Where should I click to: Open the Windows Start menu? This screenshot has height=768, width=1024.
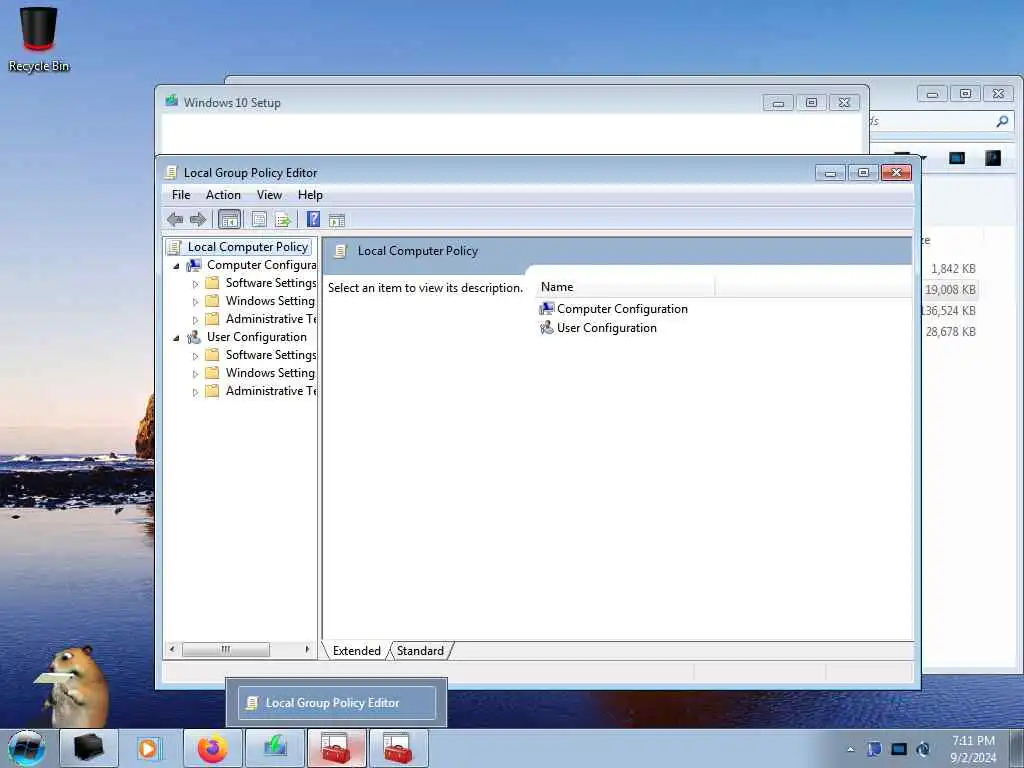pyautogui.click(x=27, y=748)
